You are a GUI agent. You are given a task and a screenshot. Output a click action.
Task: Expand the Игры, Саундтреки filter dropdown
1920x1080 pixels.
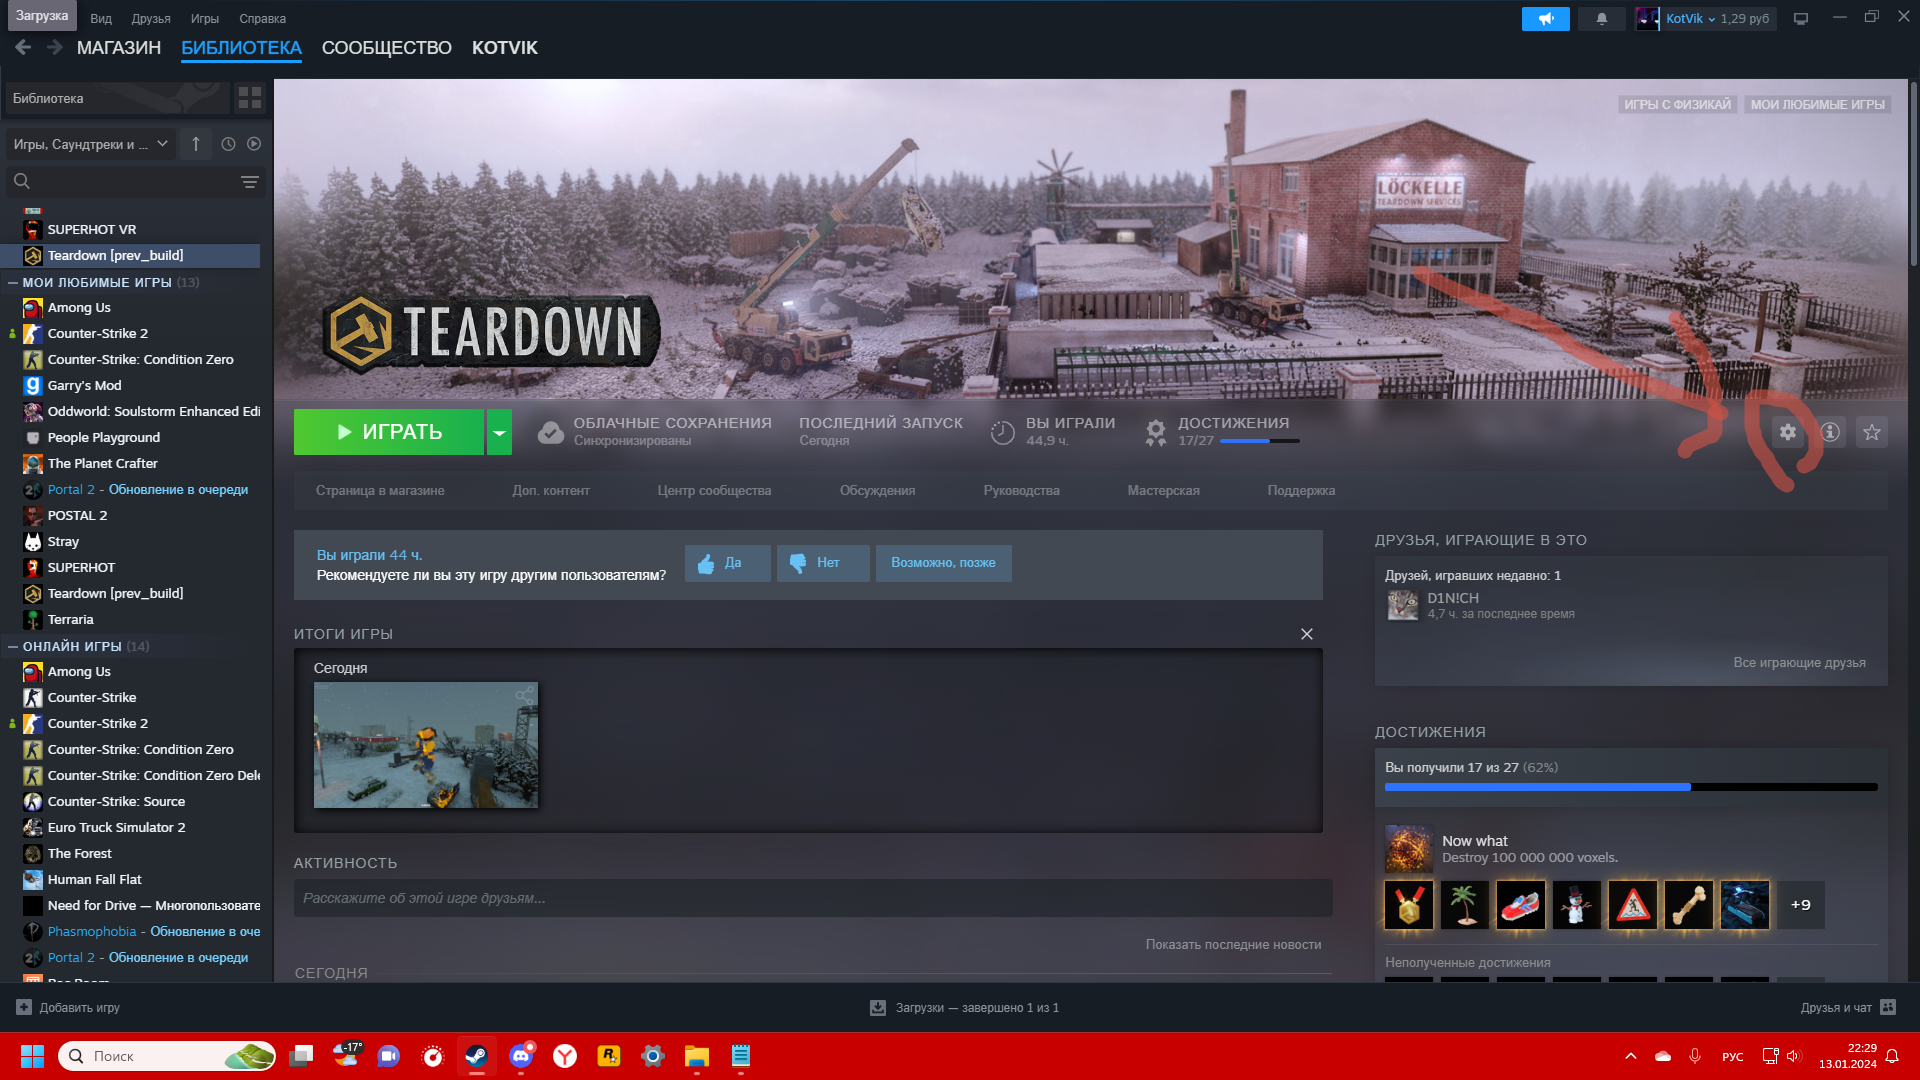click(90, 144)
